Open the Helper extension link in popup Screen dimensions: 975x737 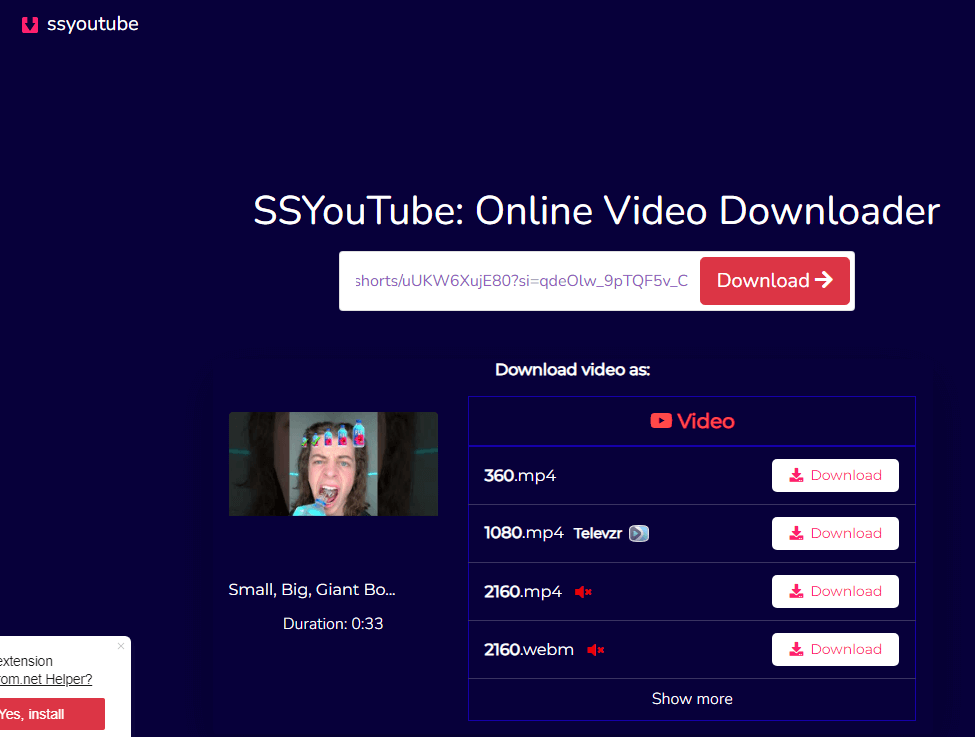coord(46,680)
